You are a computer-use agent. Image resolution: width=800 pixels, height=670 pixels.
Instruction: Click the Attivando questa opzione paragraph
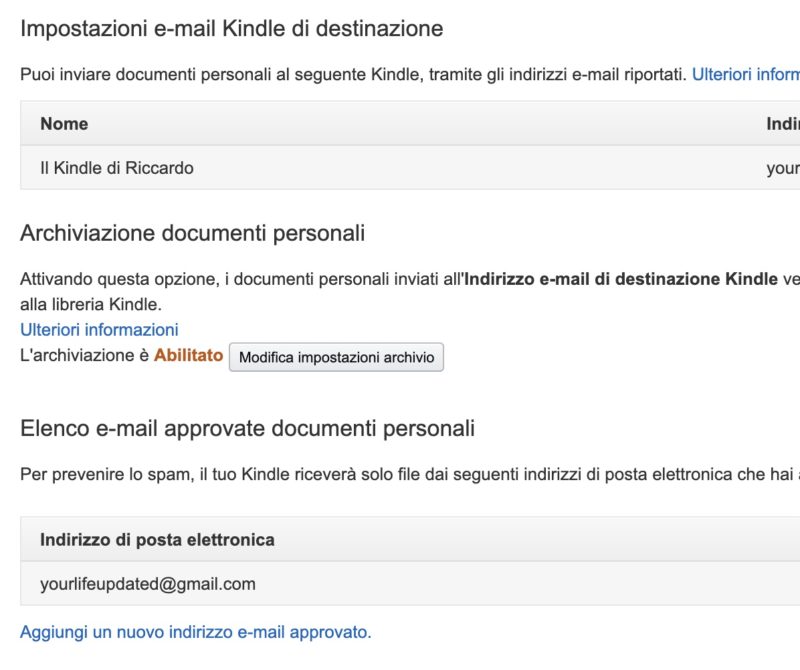240,278
